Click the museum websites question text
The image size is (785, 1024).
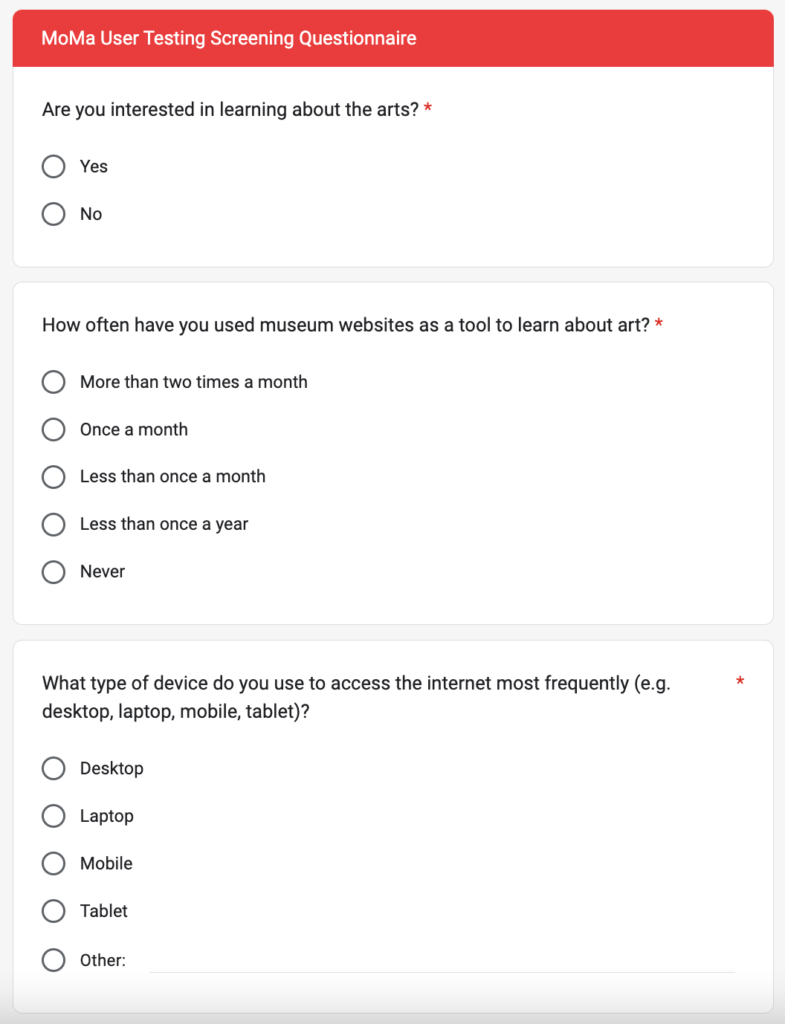346,325
